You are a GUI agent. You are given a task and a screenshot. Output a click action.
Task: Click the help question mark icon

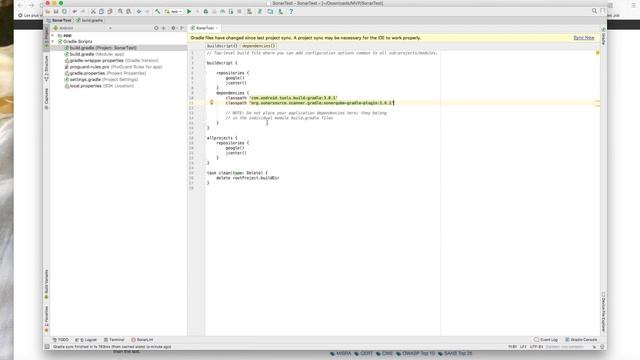click(291, 12)
